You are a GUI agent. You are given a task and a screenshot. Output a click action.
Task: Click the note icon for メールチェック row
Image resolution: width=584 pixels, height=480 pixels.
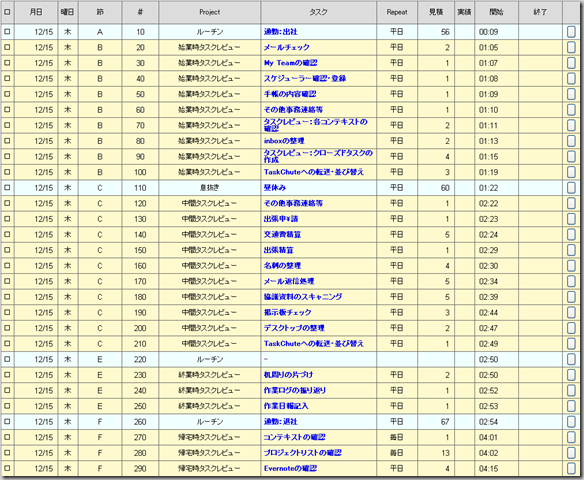tap(571, 48)
